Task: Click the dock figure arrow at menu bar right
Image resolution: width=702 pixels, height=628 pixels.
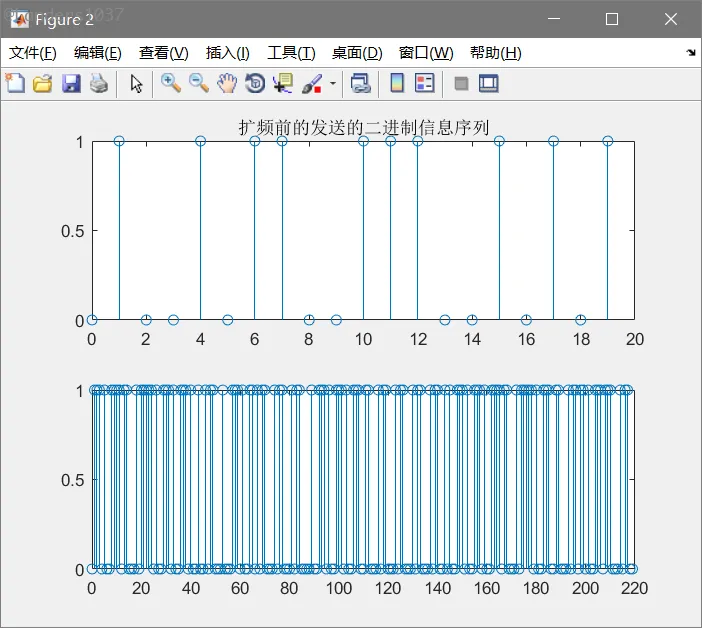Action: point(690,53)
